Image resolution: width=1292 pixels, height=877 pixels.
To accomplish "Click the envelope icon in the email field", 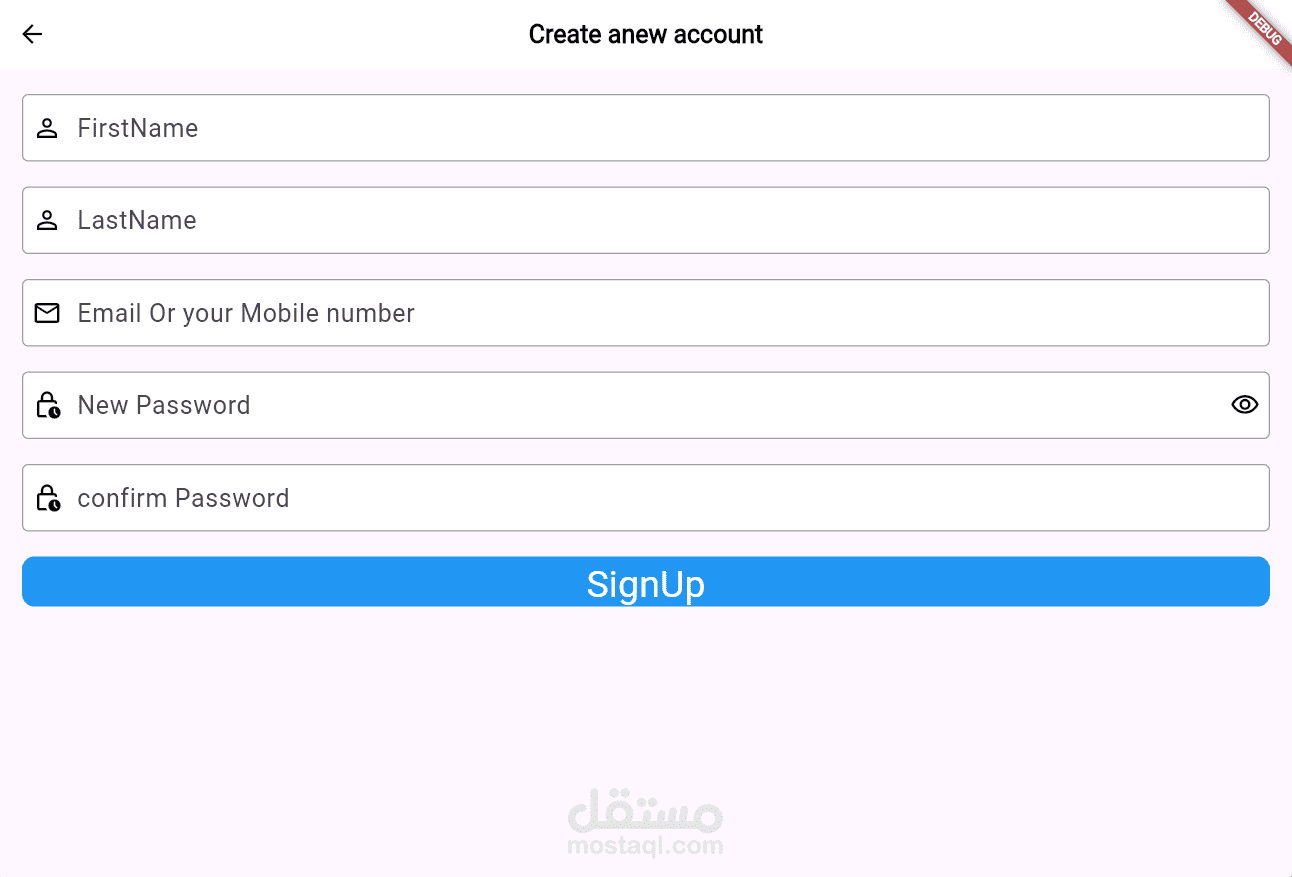I will click(47, 312).
